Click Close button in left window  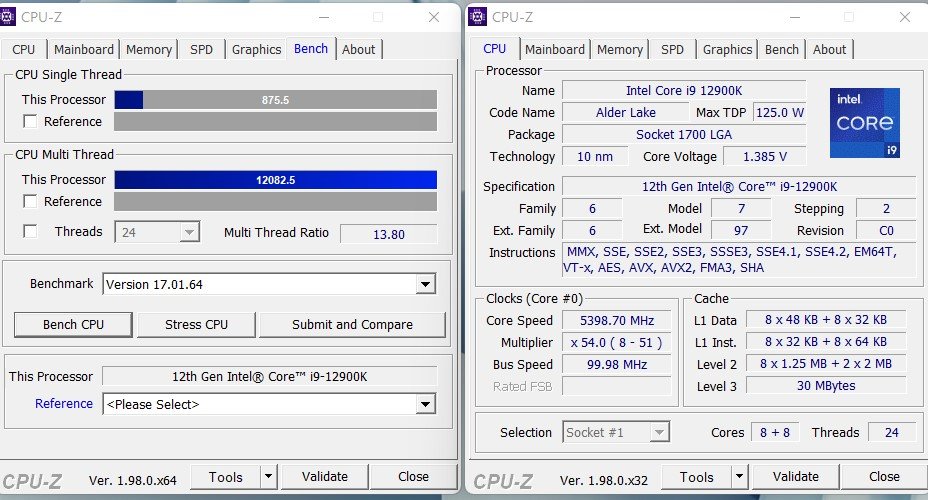[x=413, y=476]
